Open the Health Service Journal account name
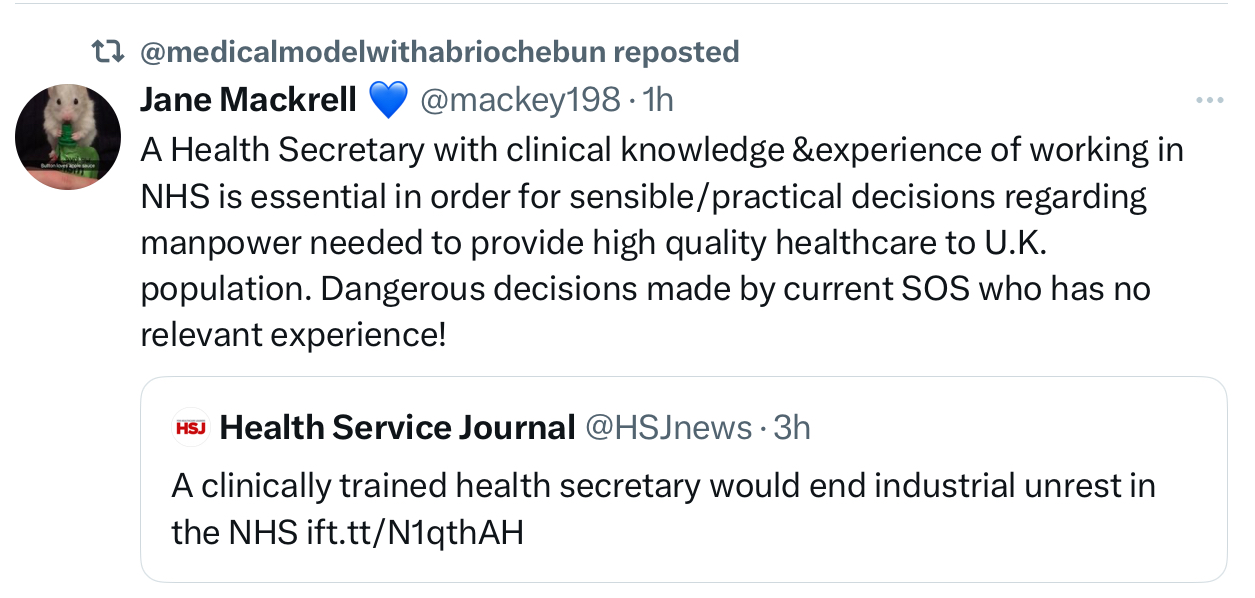1255x598 pixels. pos(397,428)
